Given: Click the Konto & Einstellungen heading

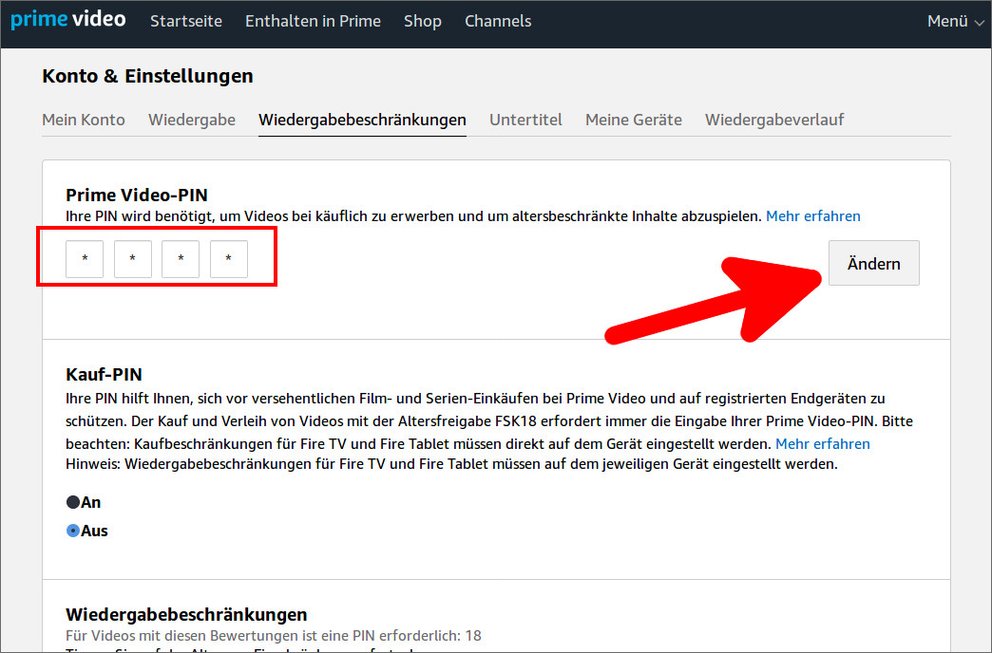Looking at the screenshot, I should point(147,76).
